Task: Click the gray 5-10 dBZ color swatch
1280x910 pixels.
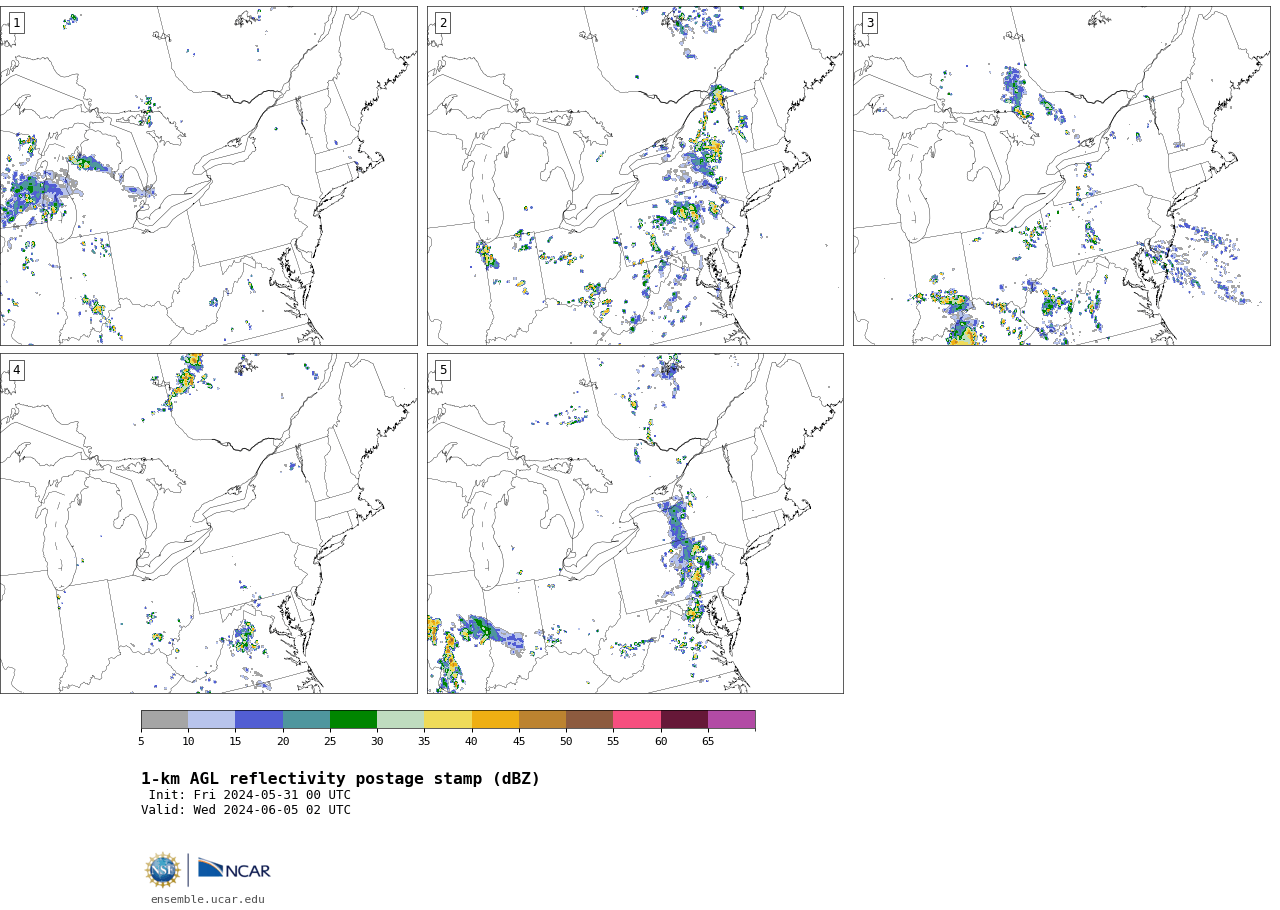Action: click(x=164, y=720)
